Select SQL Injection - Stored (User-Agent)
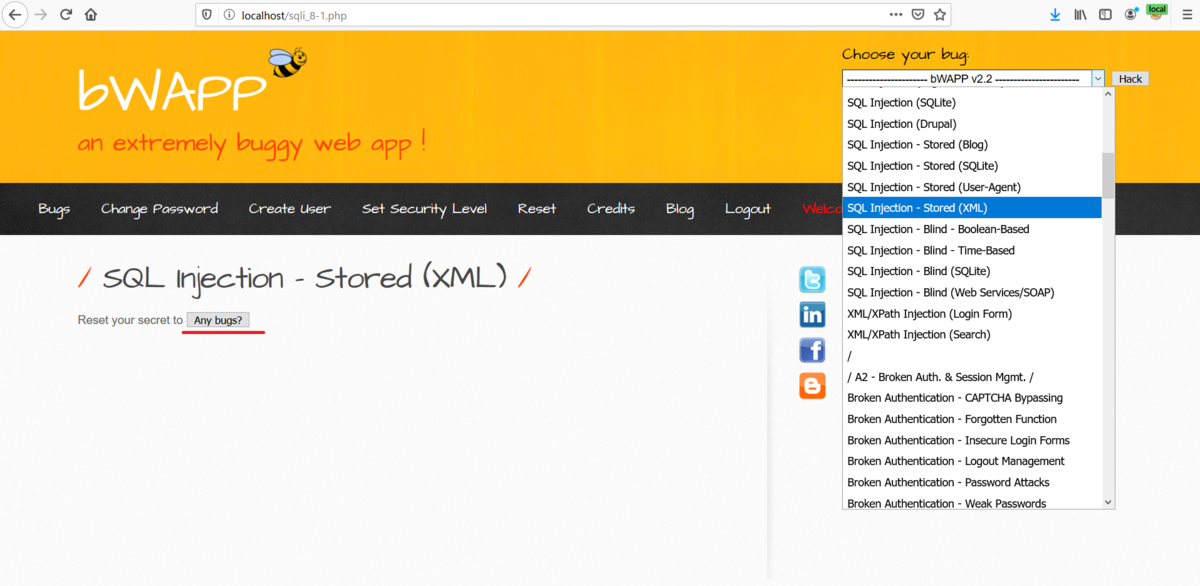 [972, 187]
